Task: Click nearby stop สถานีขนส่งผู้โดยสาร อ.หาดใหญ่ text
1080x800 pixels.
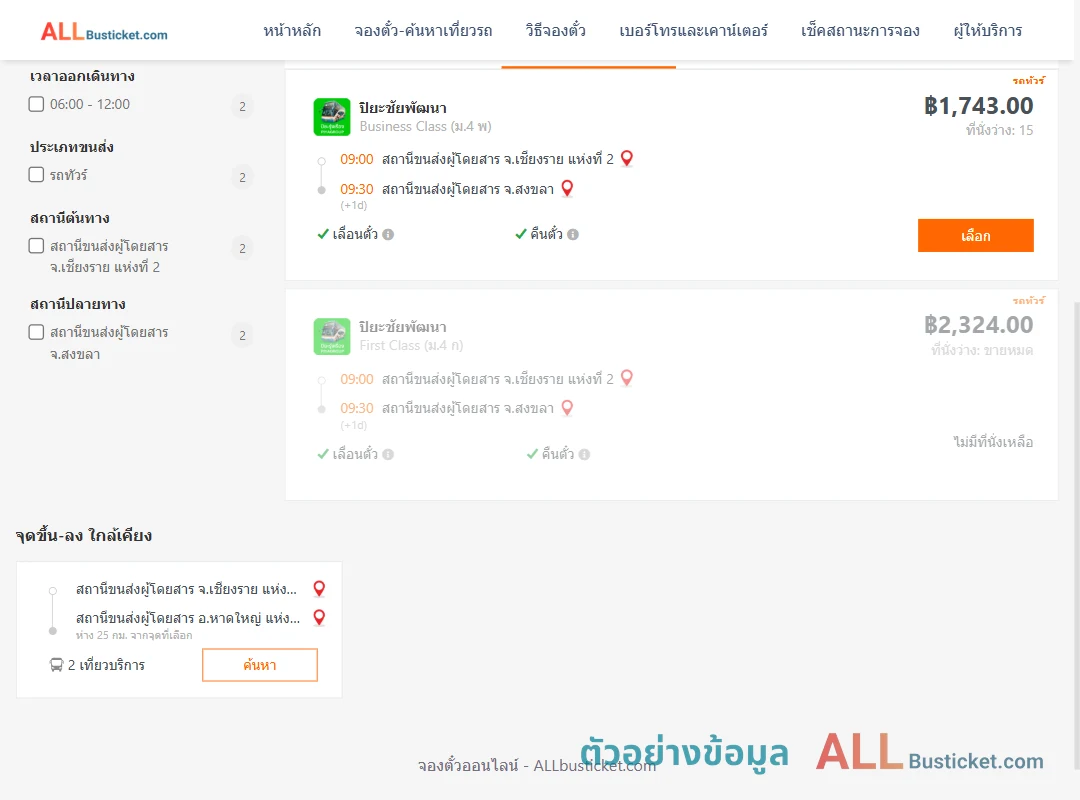Action: point(188,618)
